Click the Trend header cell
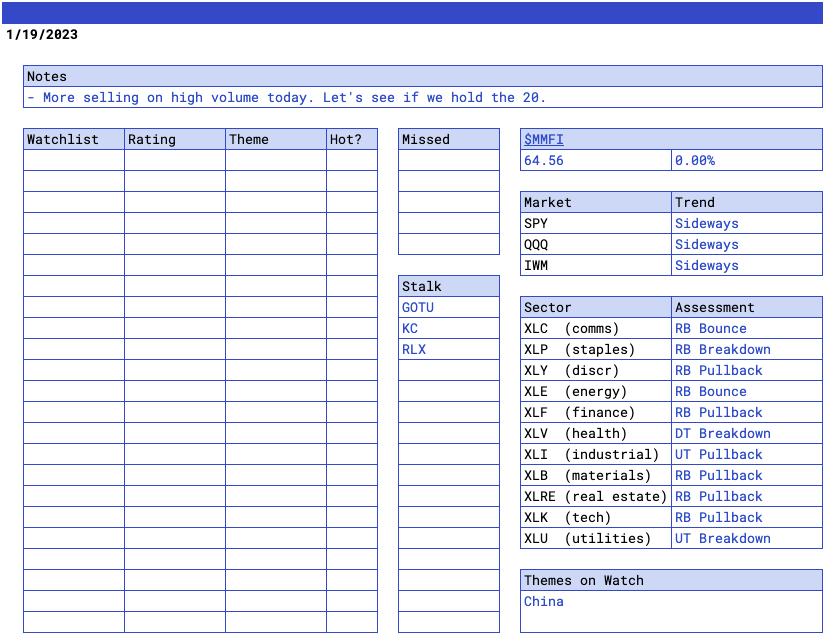The image size is (826, 636). (x=747, y=202)
